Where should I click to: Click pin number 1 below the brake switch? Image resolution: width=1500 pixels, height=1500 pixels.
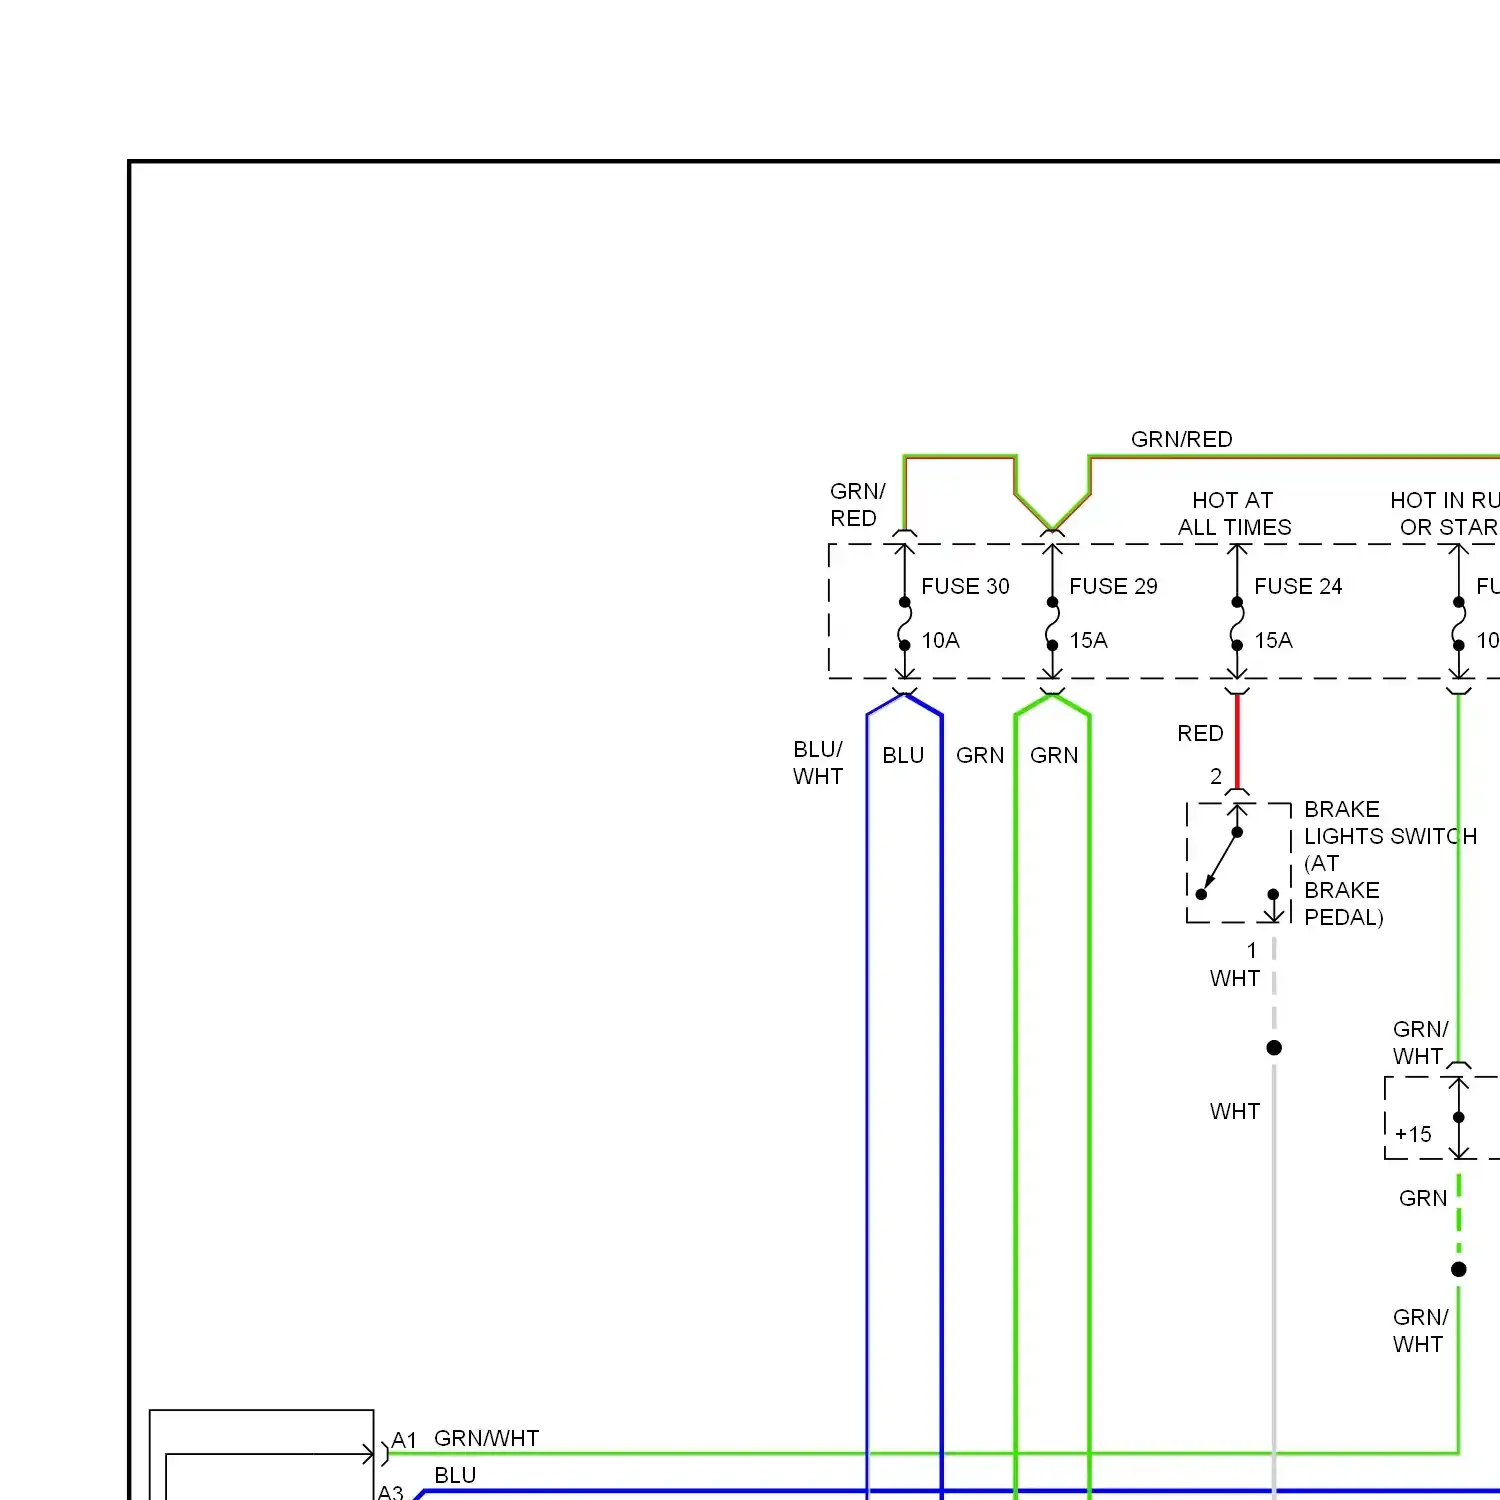pyautogui.click(x=1252, y=951)
